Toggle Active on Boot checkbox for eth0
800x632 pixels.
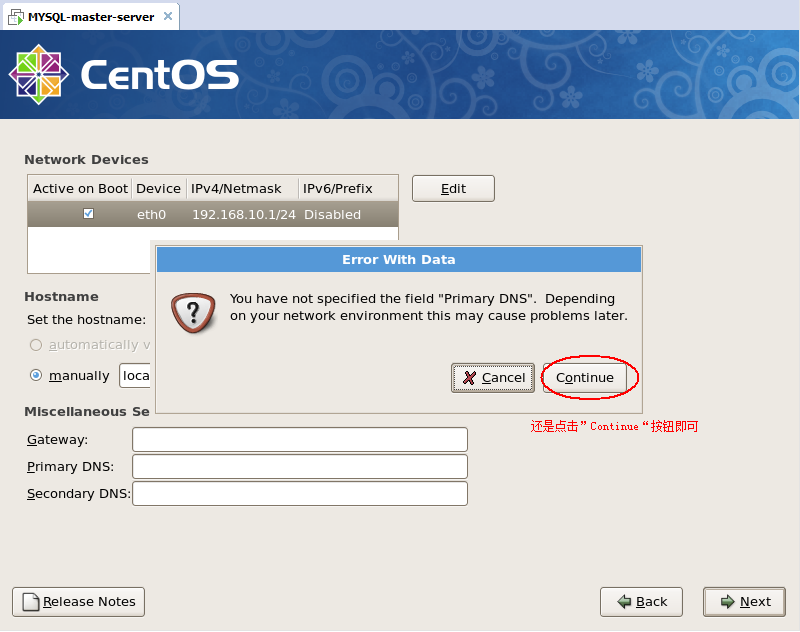[x=88, y=213]
